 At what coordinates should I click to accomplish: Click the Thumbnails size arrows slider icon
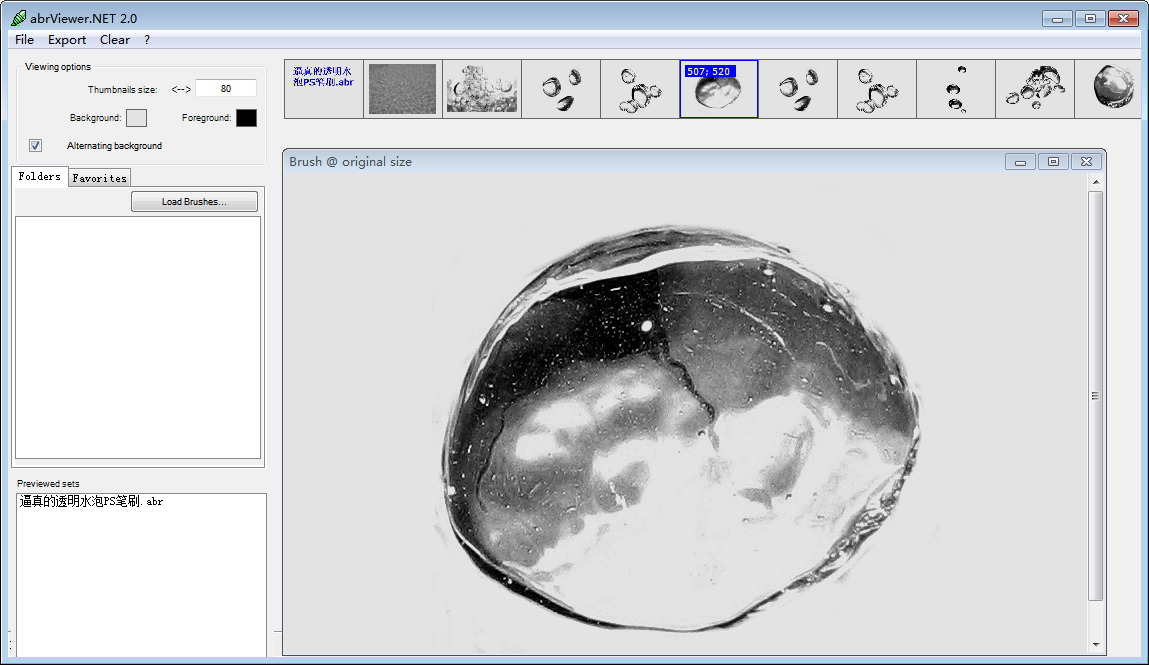pyautogui.click(x=181, y=89)
